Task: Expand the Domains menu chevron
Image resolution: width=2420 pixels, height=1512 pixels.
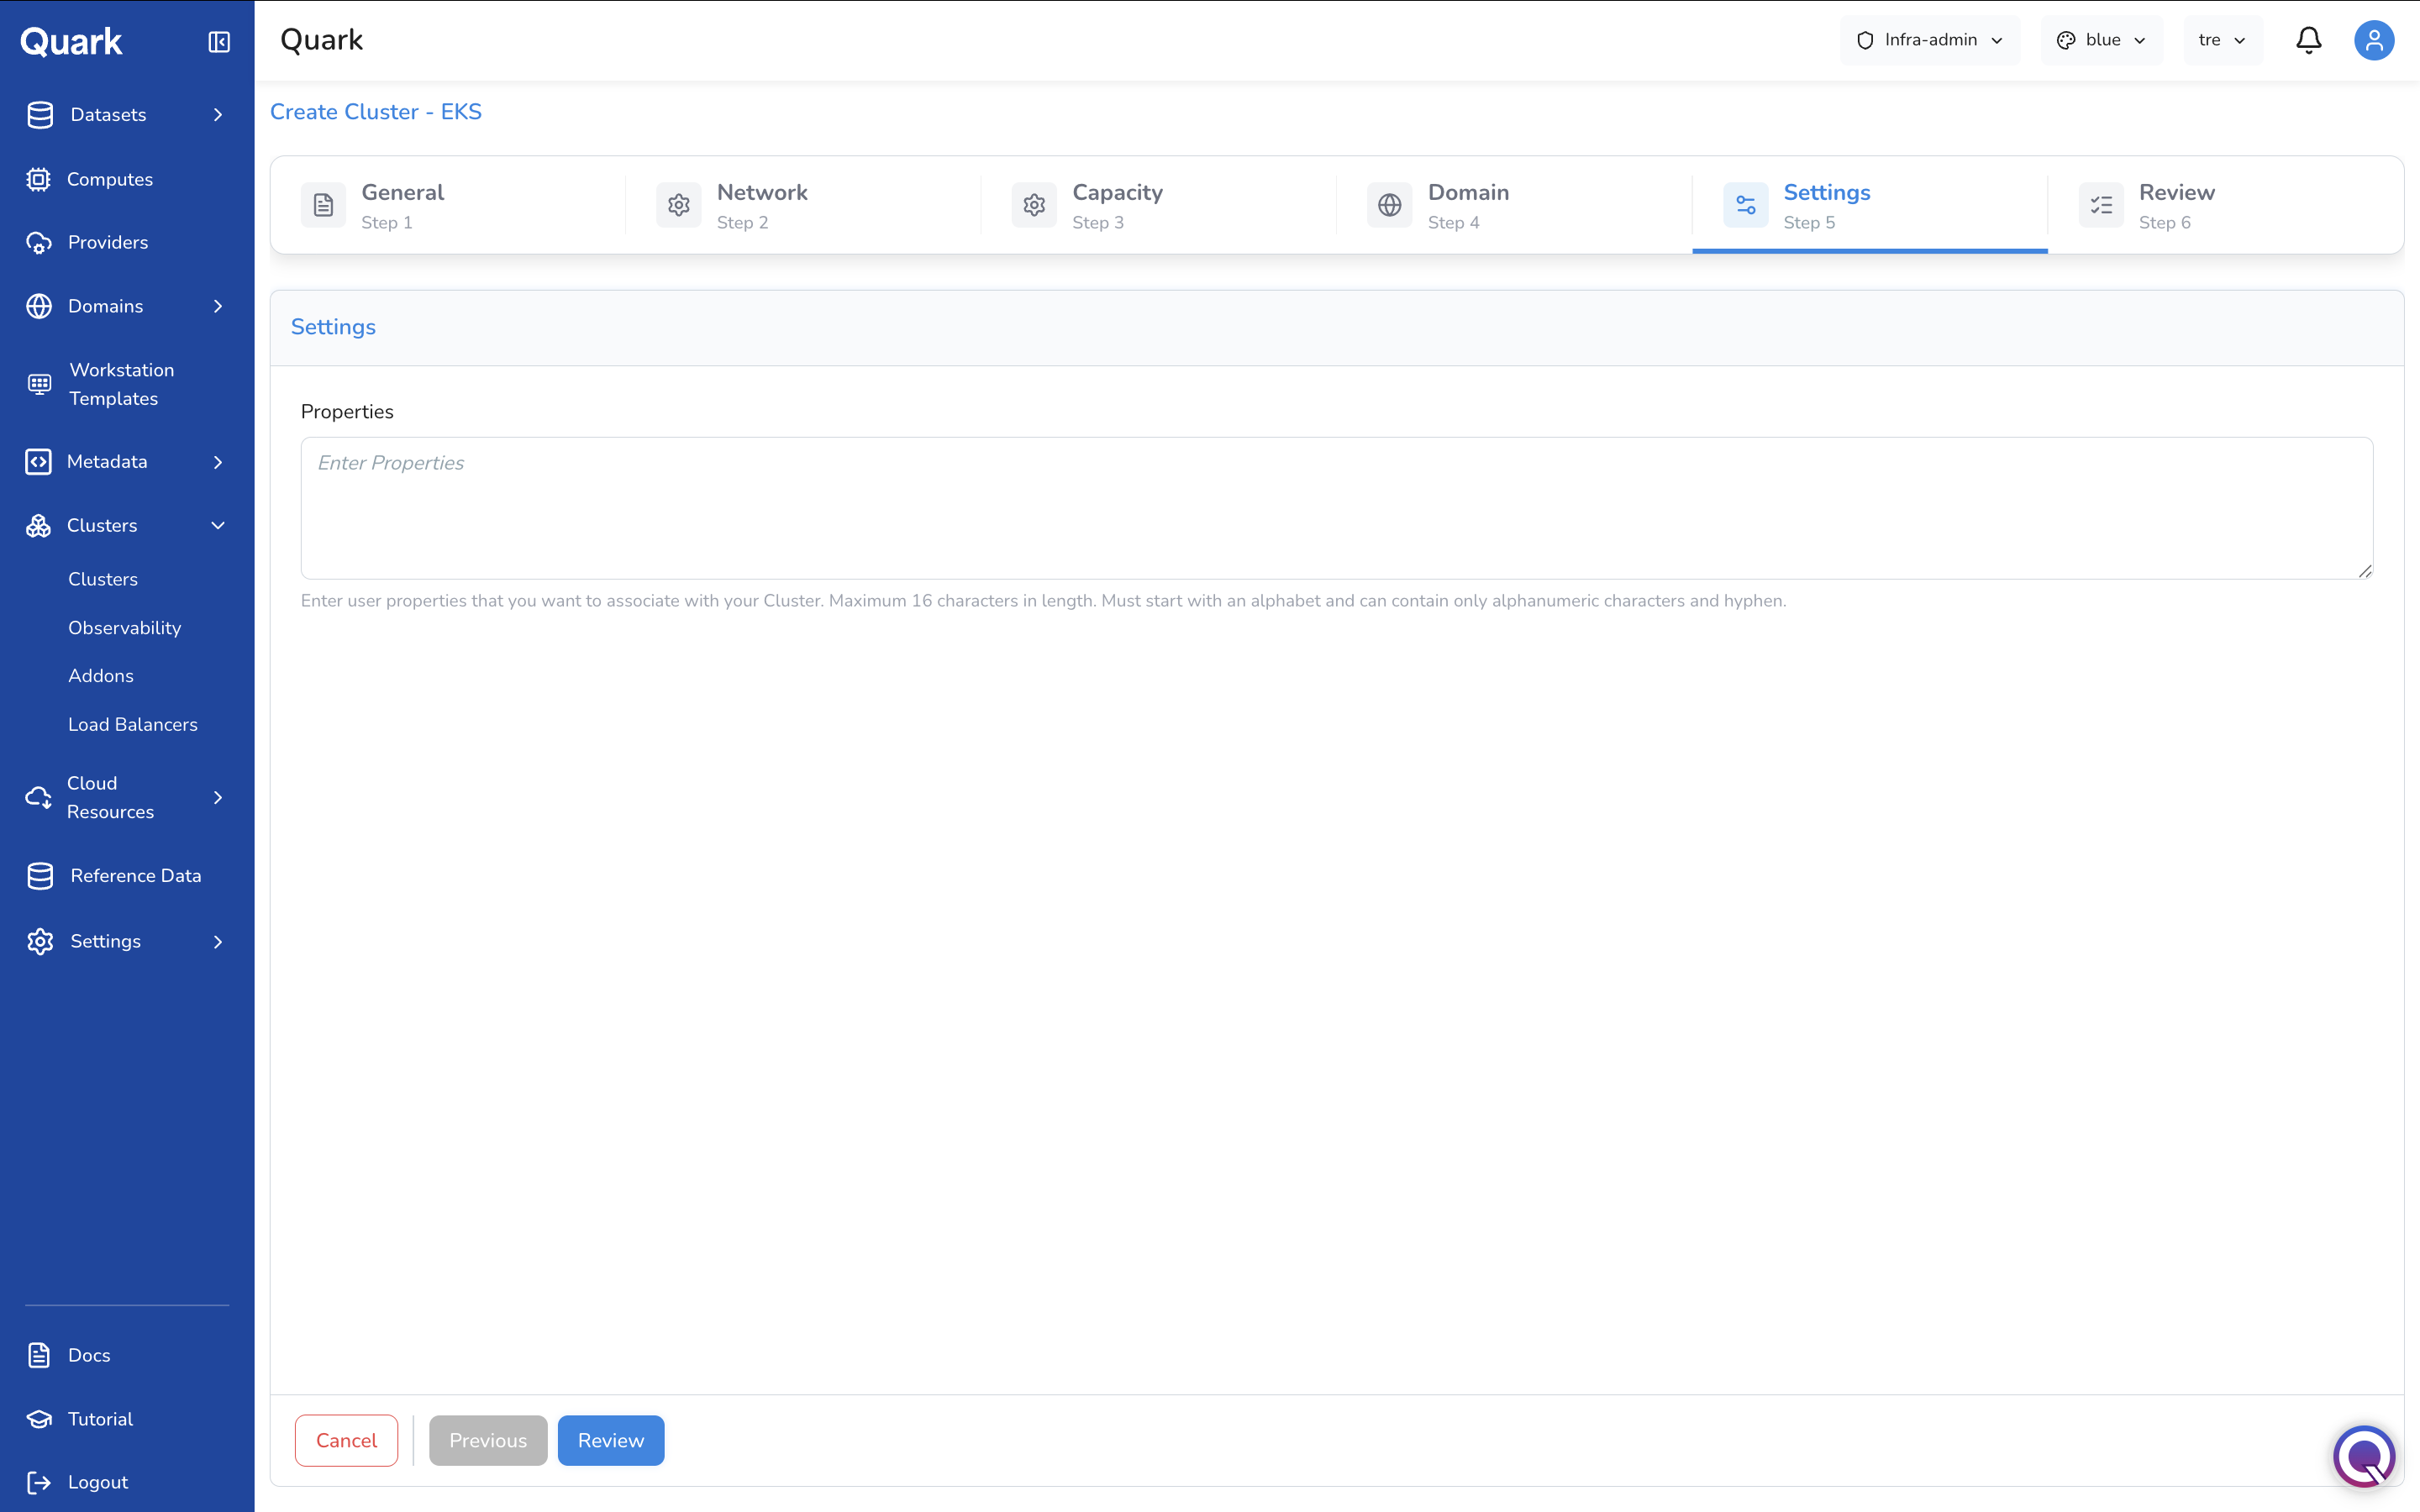Action: coord(218,306)
